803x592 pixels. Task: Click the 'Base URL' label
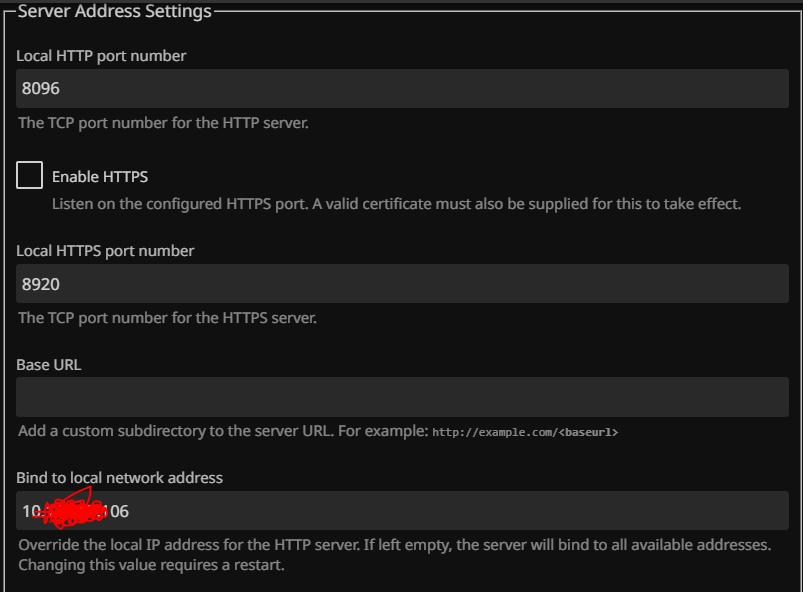49,365
